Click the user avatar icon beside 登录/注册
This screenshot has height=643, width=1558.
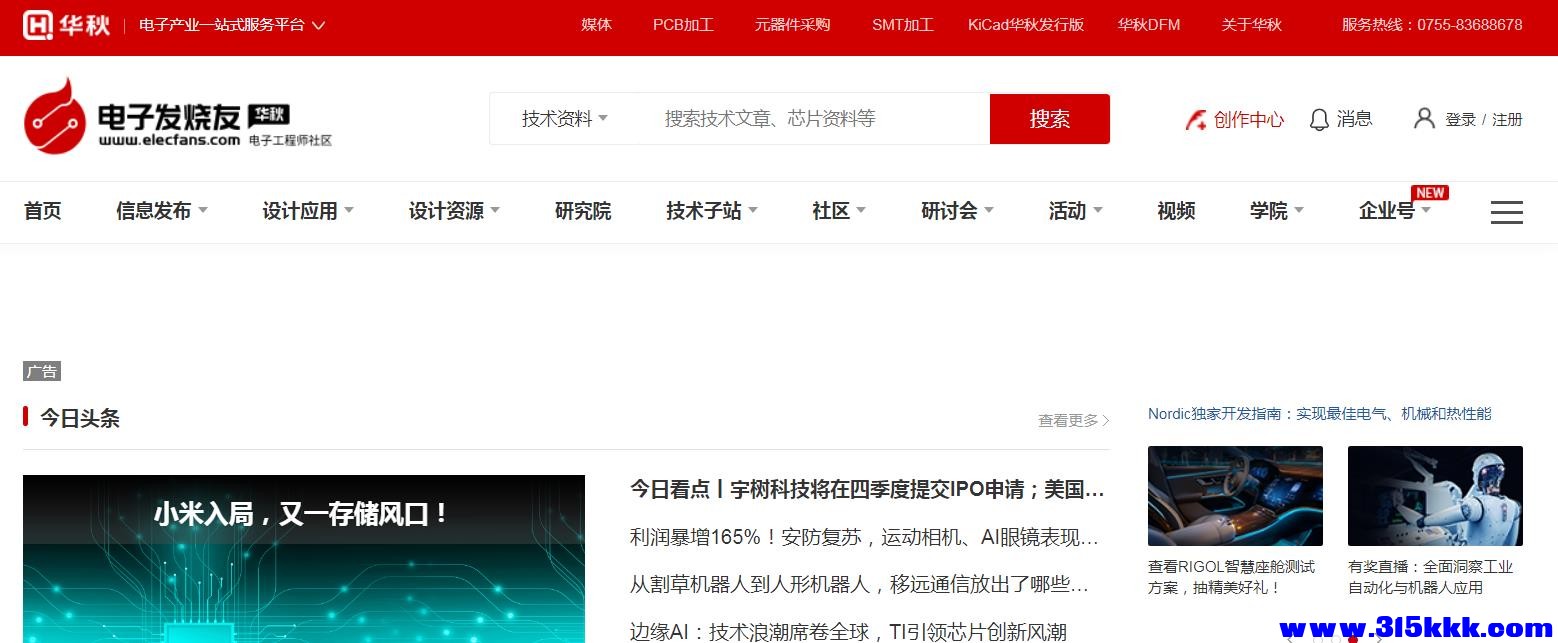click(1424, 118)
